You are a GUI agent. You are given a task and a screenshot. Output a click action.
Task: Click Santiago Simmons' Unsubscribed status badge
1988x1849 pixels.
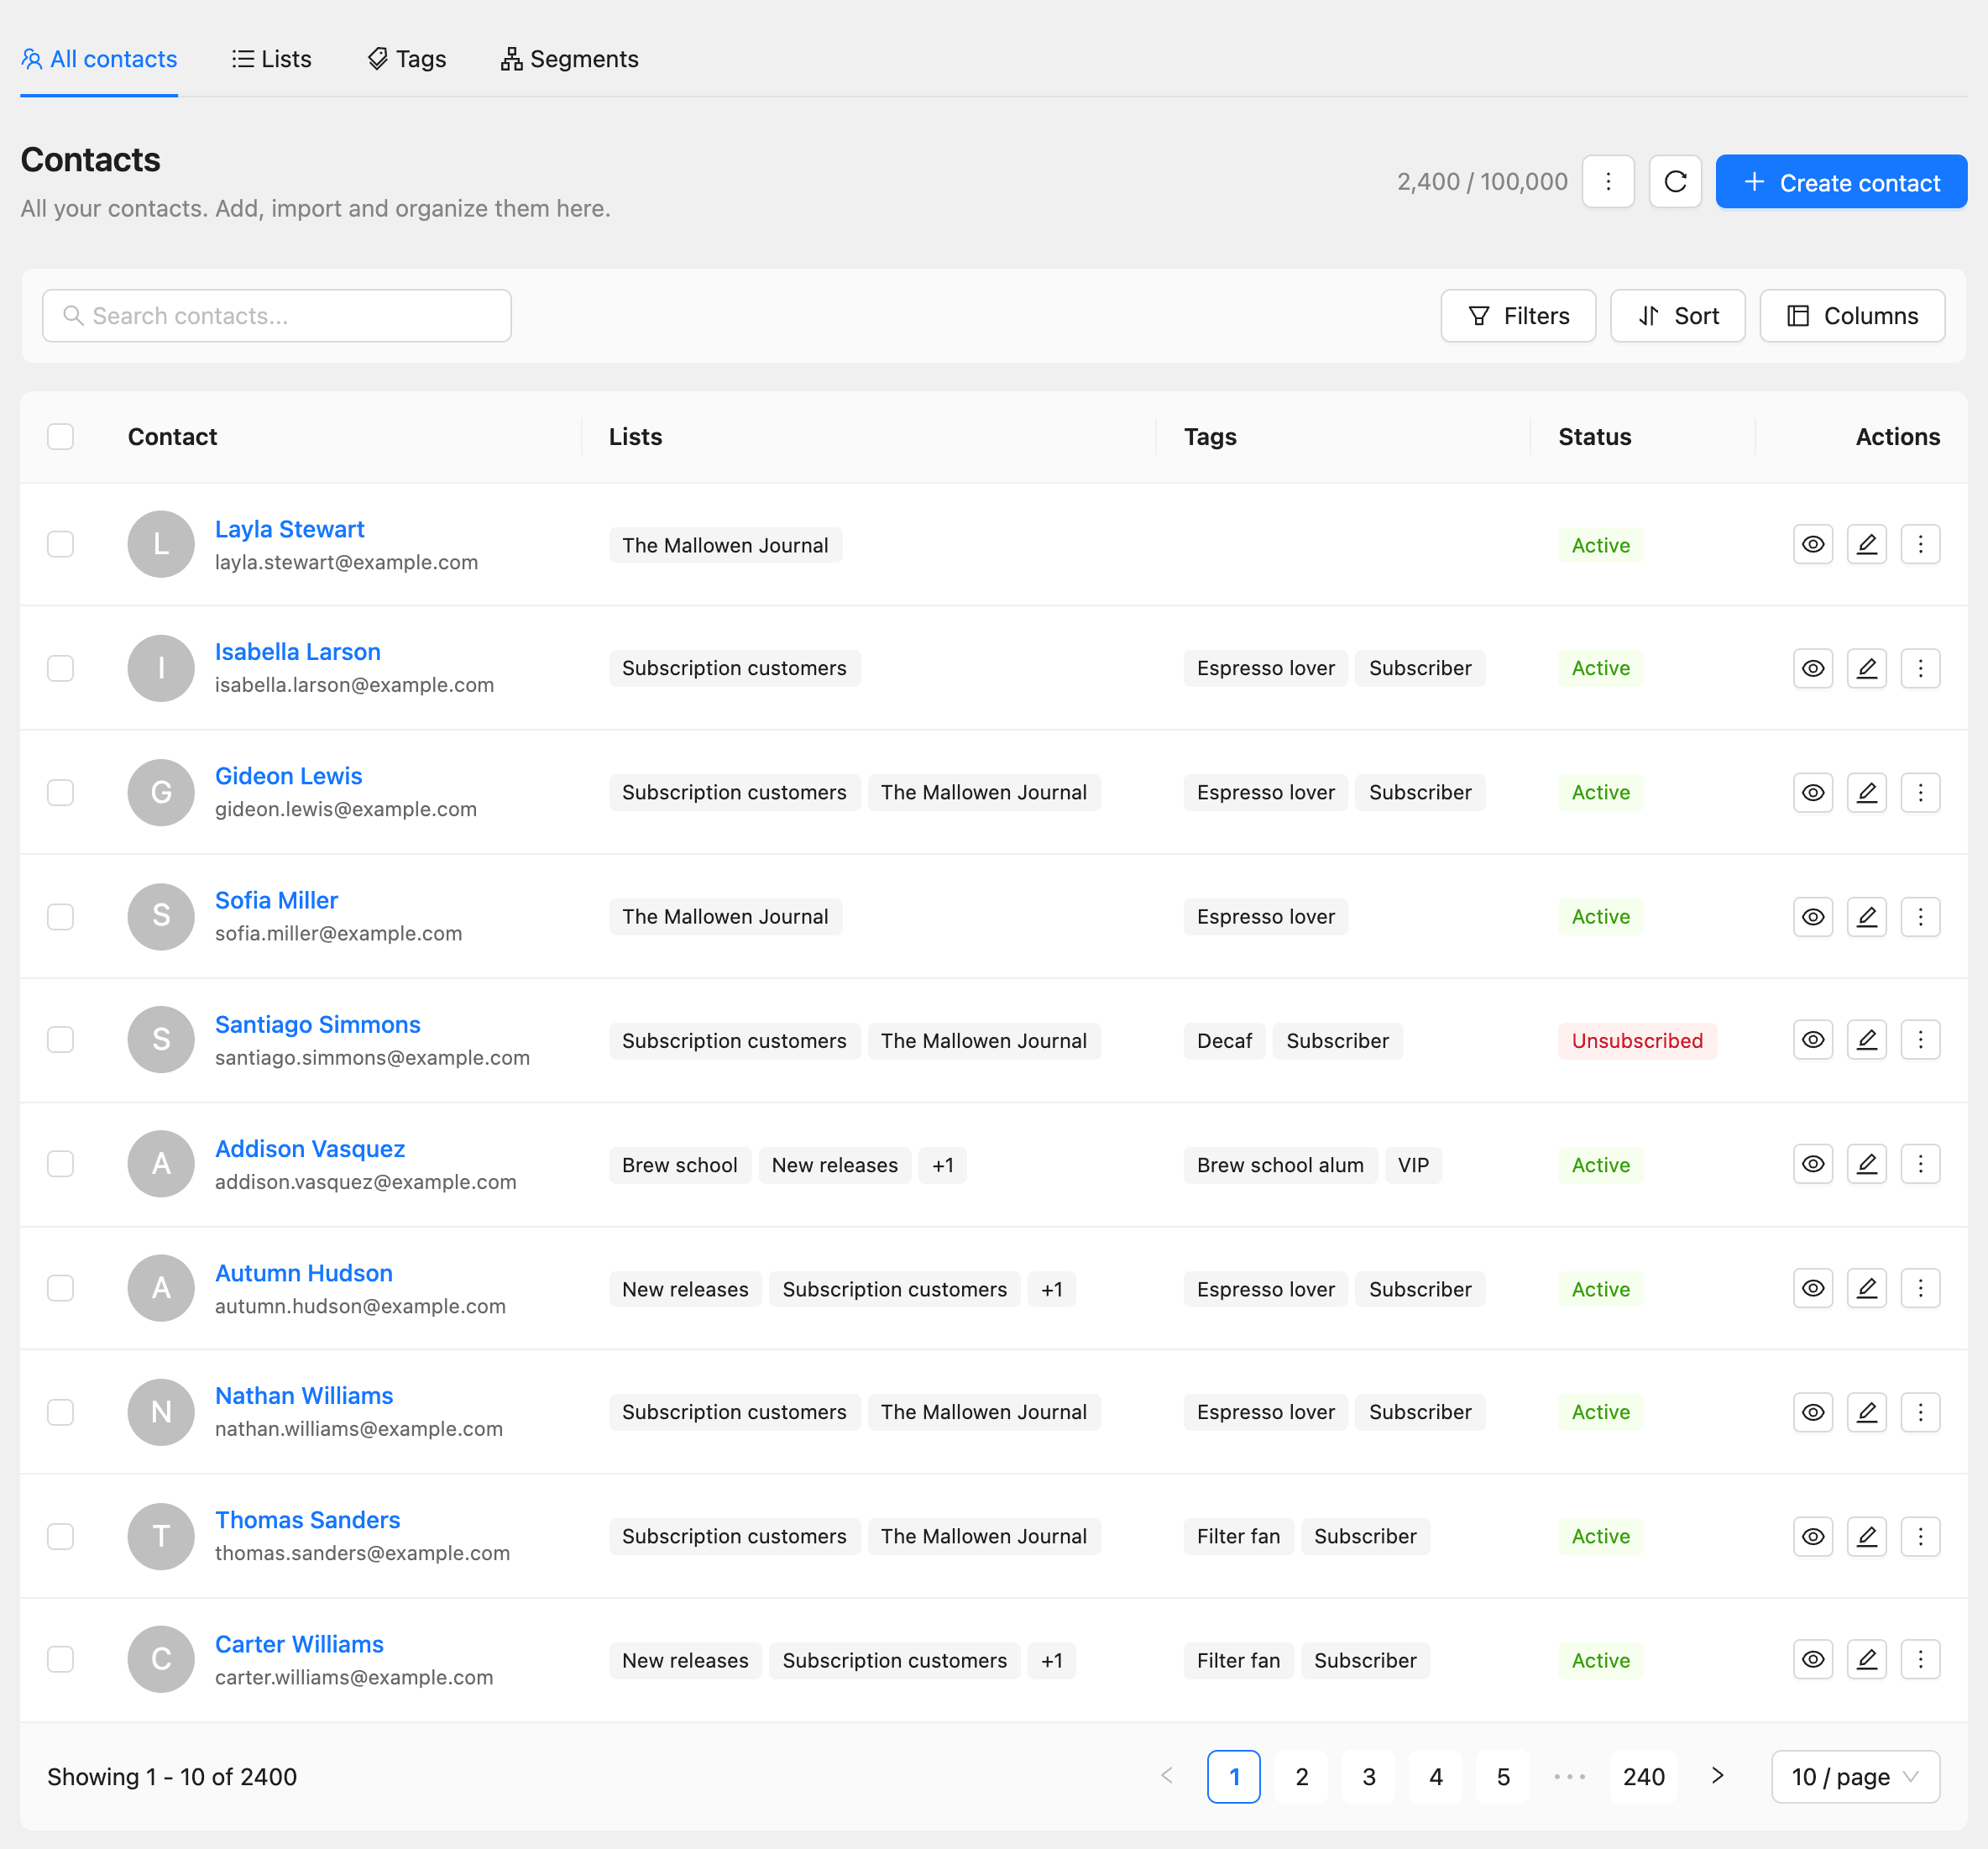1636,1041
